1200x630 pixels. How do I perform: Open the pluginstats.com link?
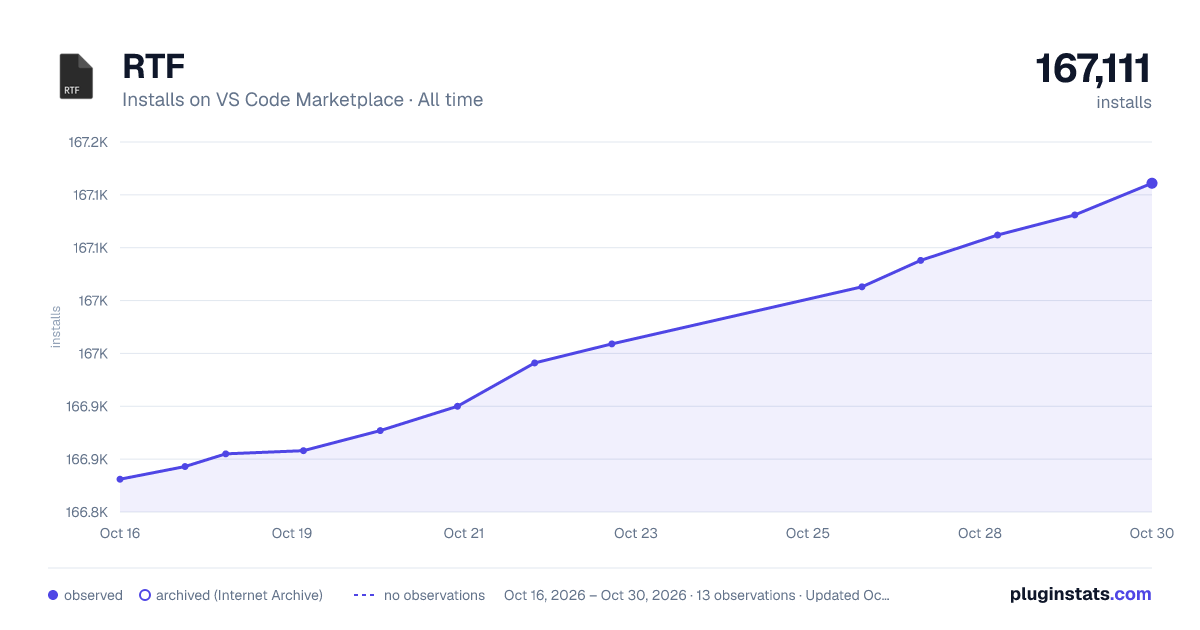click(x=1081, y=594)
